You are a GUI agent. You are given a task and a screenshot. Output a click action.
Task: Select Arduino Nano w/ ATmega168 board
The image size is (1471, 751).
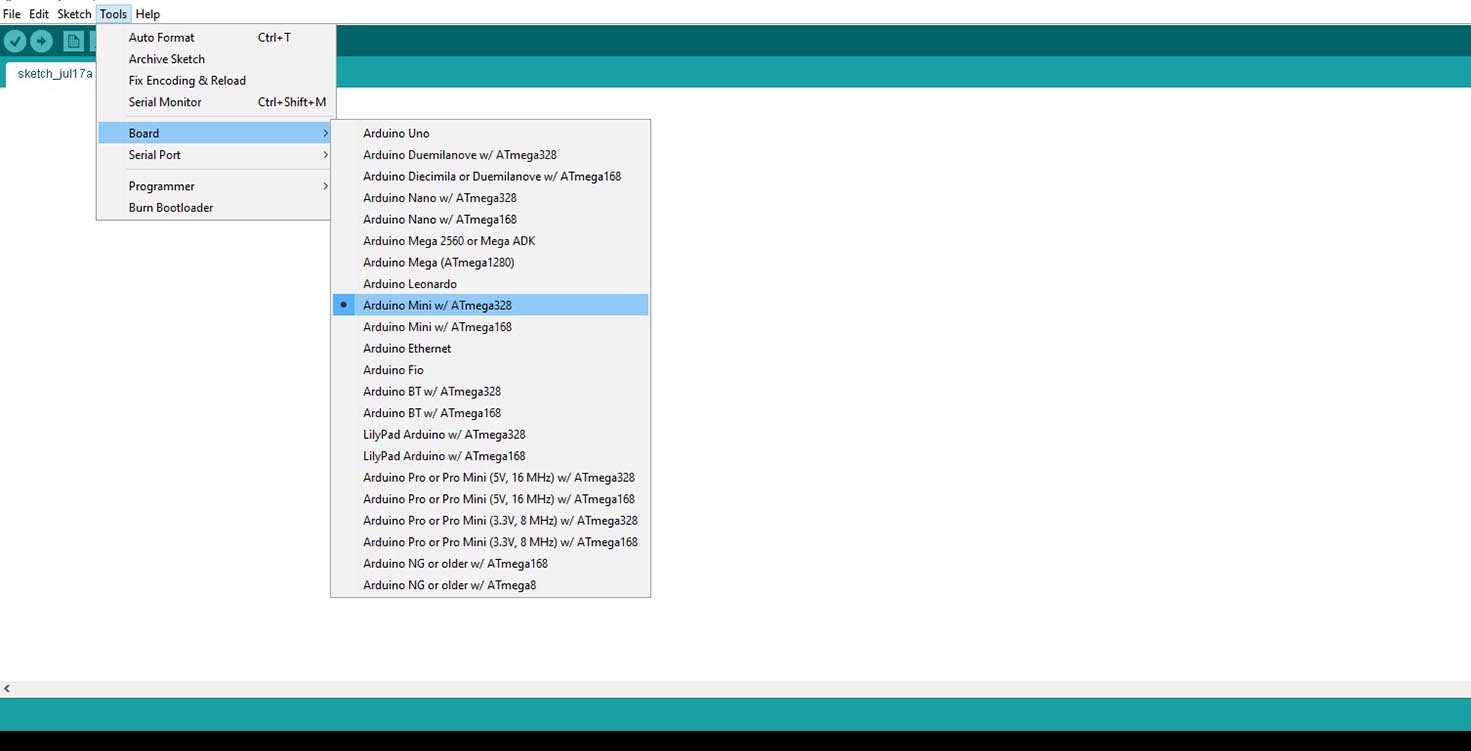(490, 219)
